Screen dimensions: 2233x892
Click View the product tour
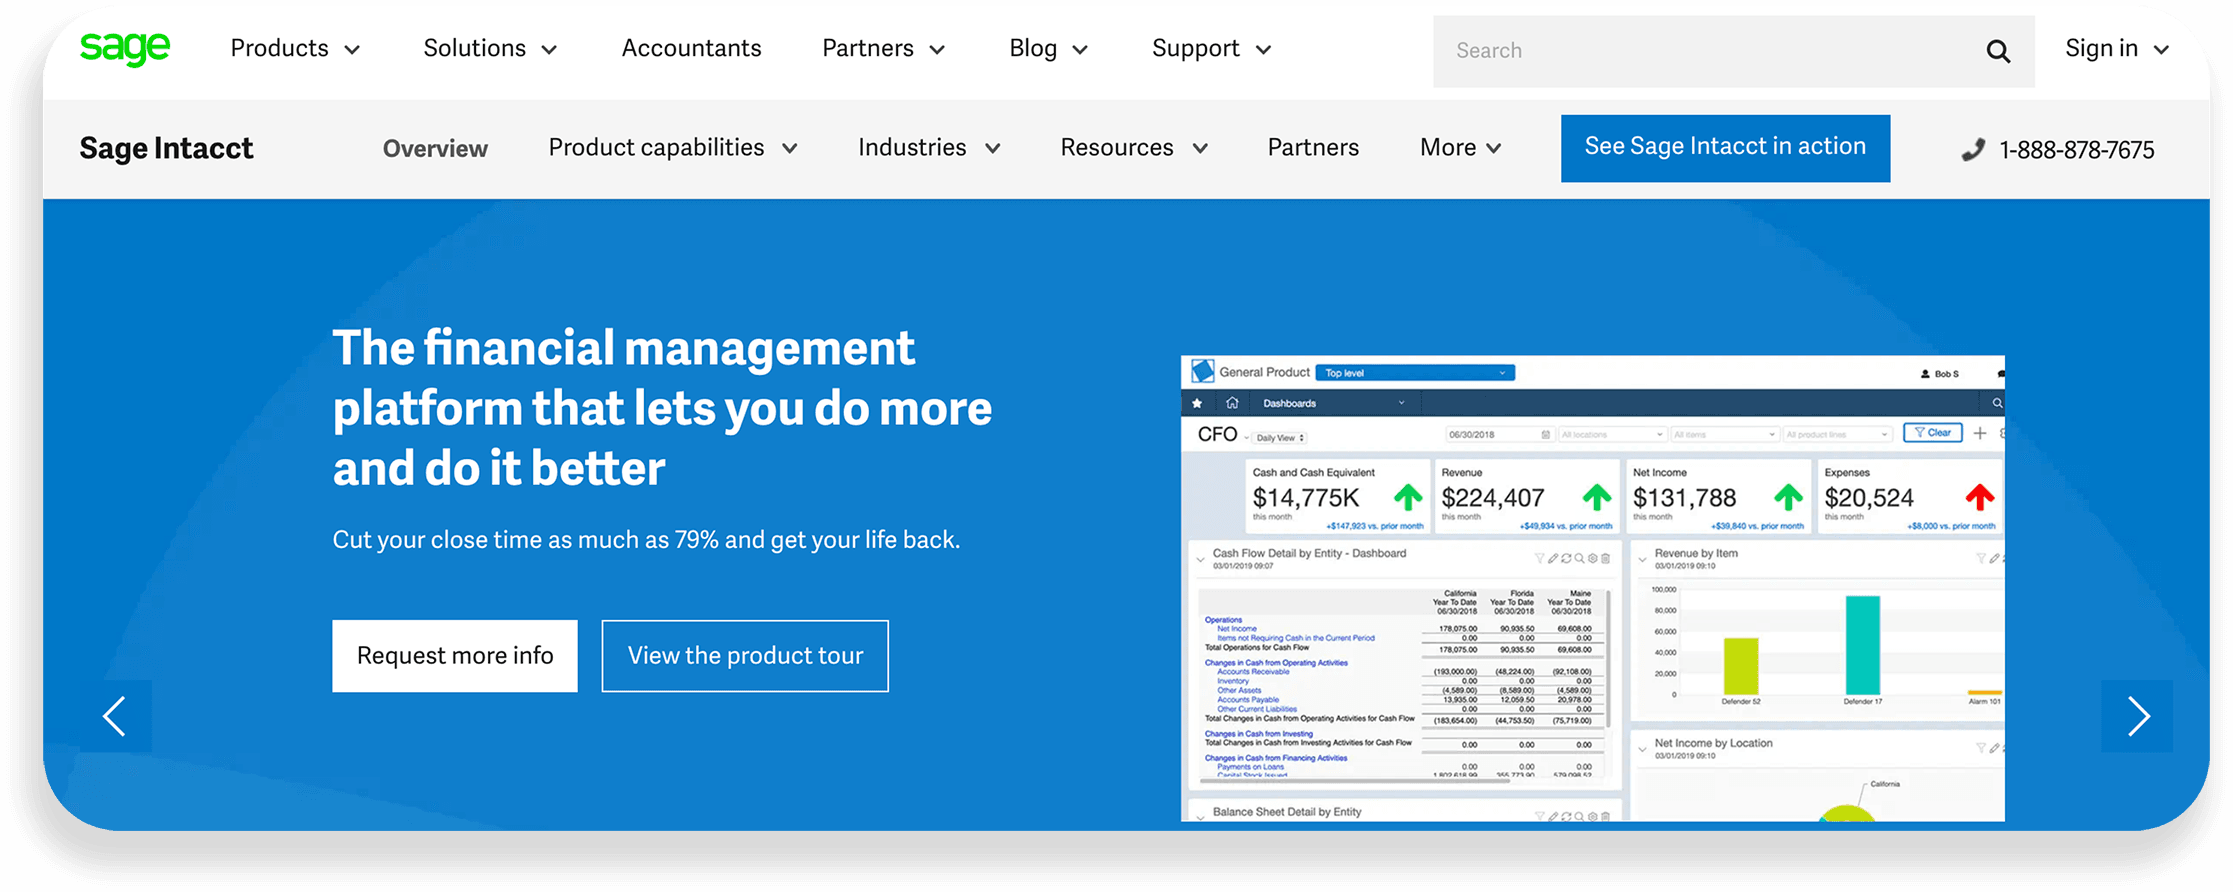pos(745,656)
